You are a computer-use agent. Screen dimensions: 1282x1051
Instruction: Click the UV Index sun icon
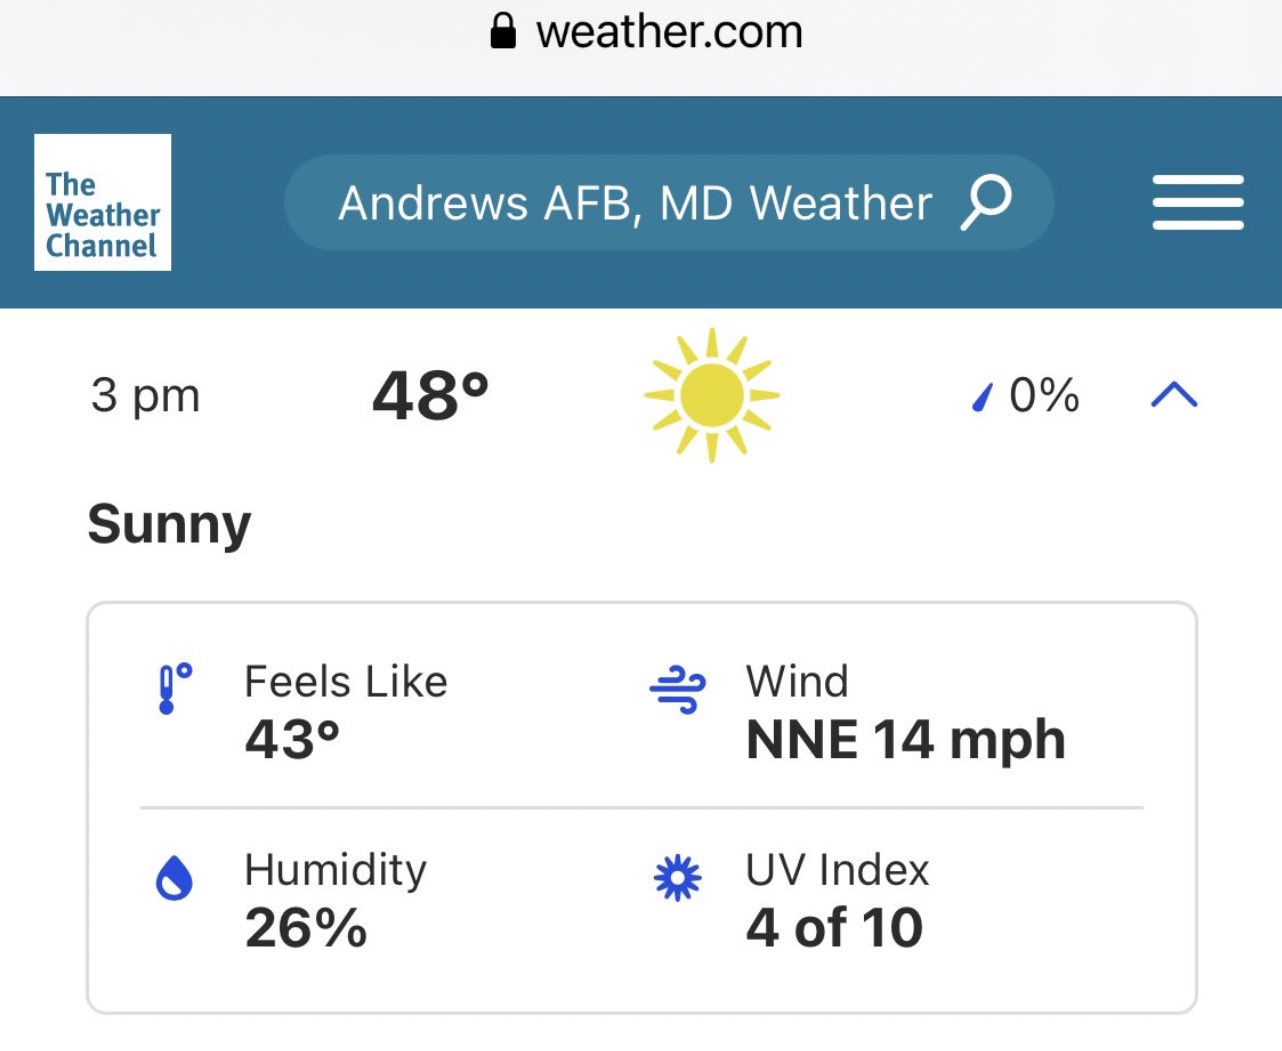(677, 879)
